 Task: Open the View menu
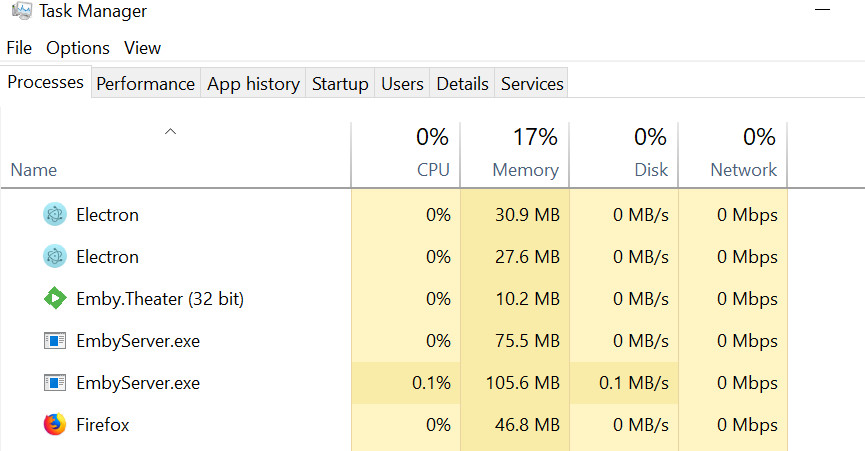142,48
